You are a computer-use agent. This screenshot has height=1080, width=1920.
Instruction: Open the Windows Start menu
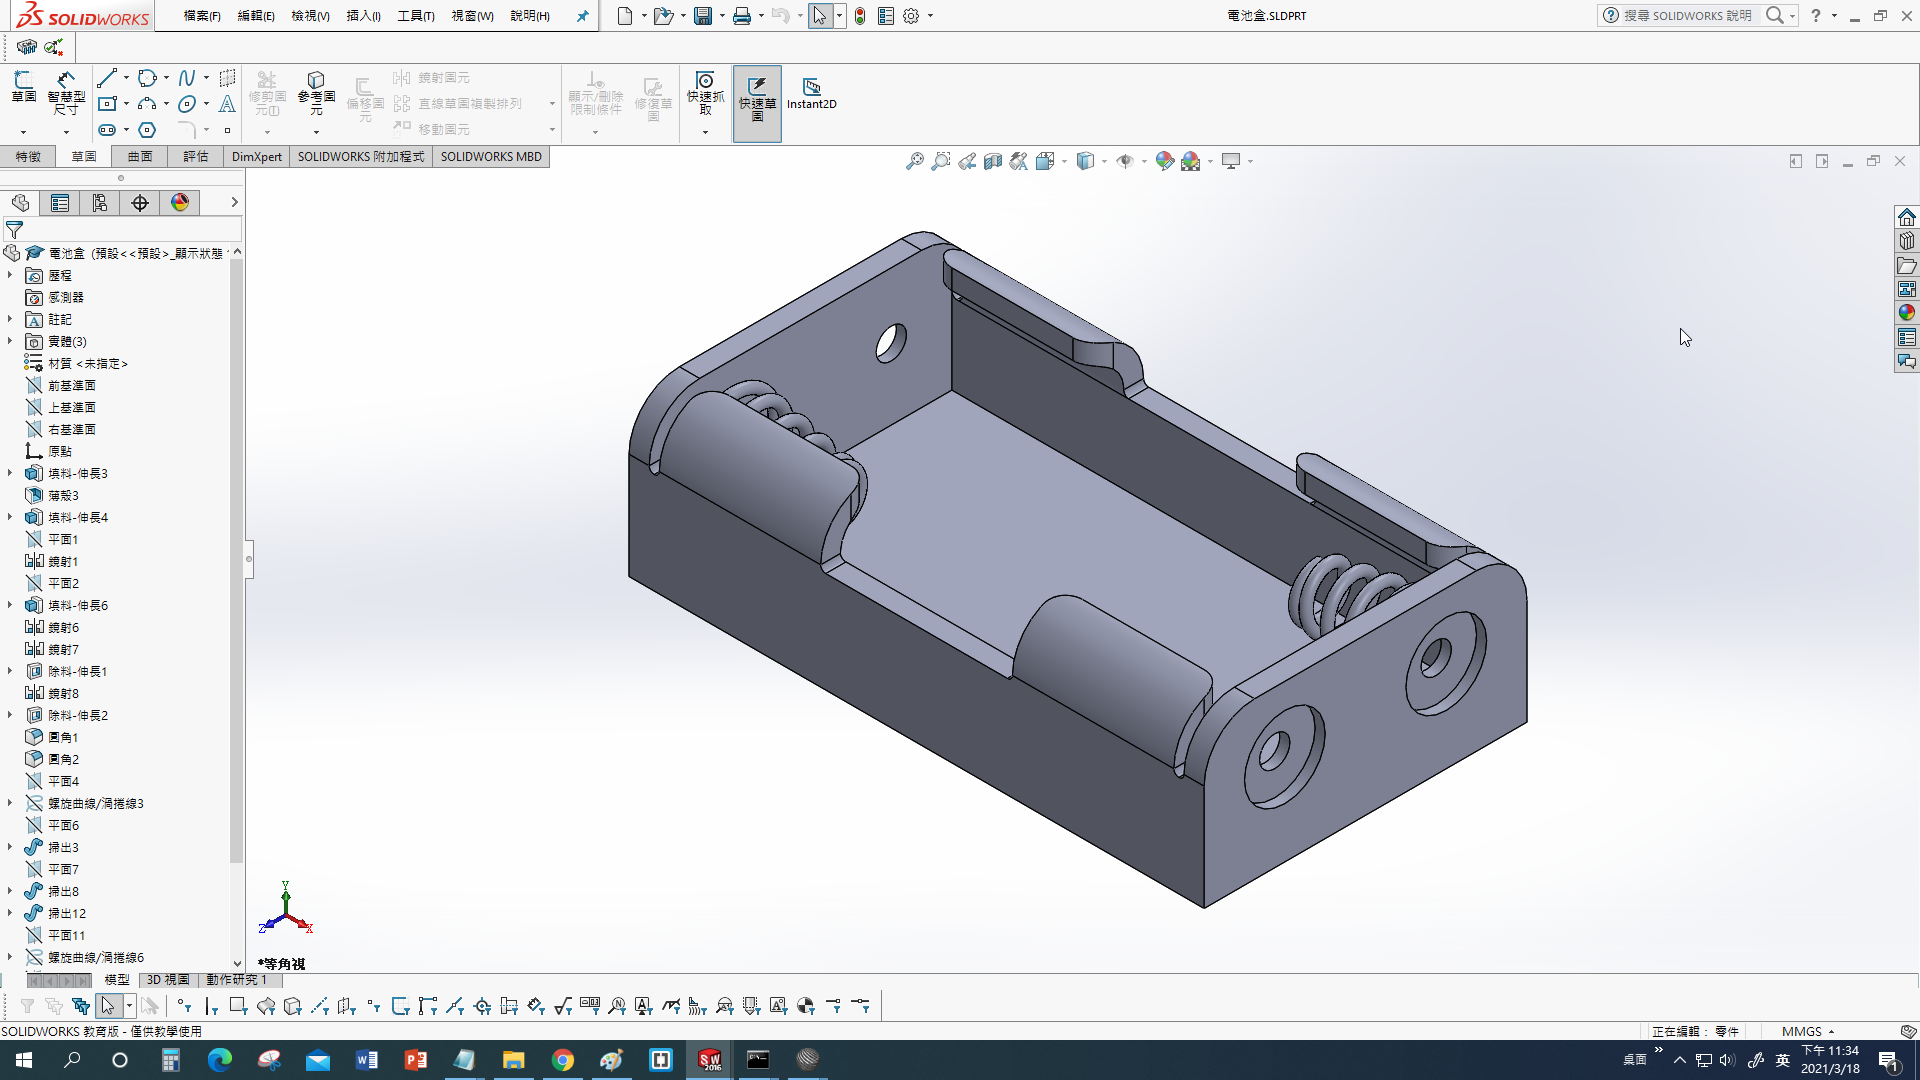pos(24,1060)
